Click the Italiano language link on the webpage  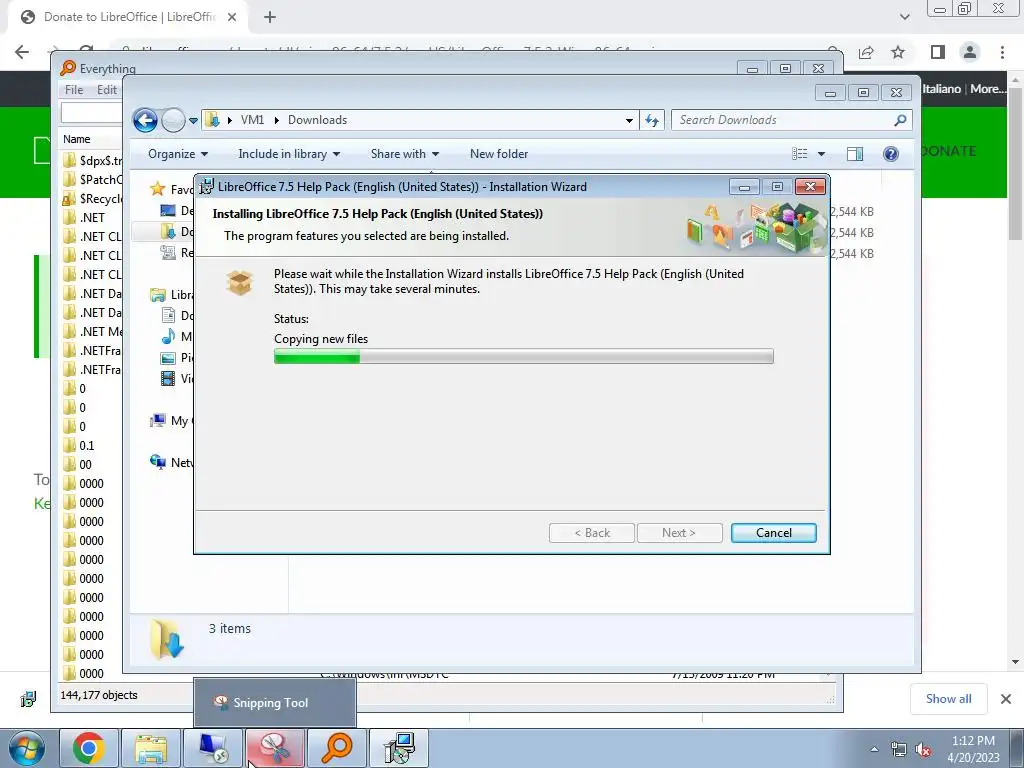[941, 89]
